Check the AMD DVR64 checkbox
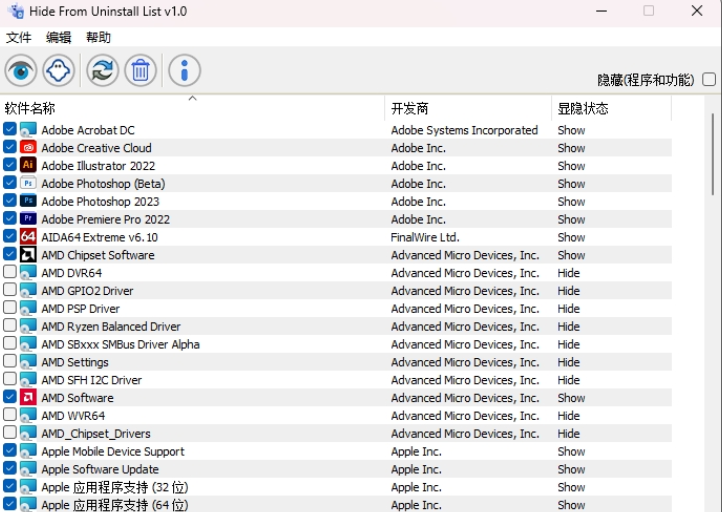Screen dimensions: 722x512 (10, 273)
